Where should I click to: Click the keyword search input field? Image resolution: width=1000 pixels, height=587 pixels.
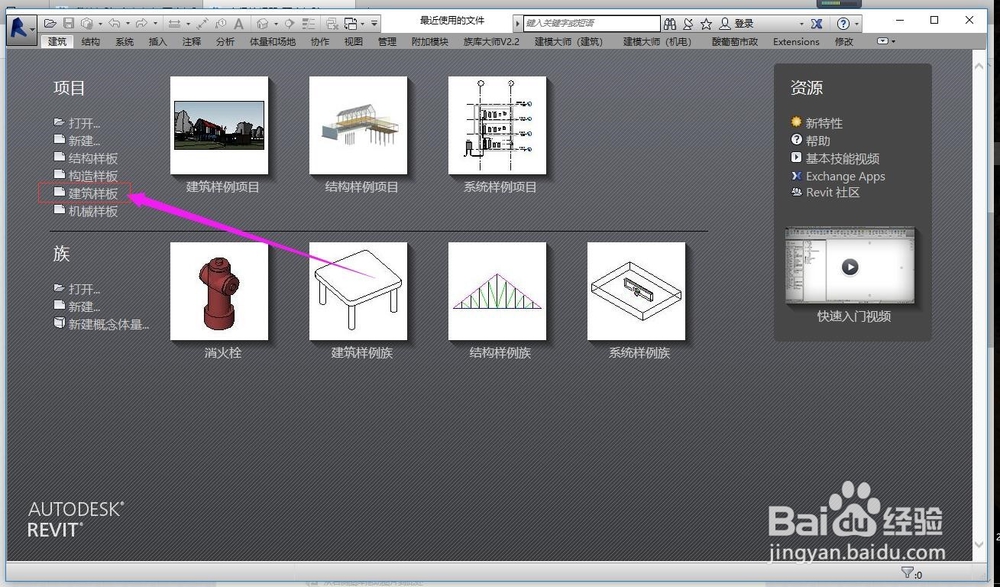(x=592, y=24)
